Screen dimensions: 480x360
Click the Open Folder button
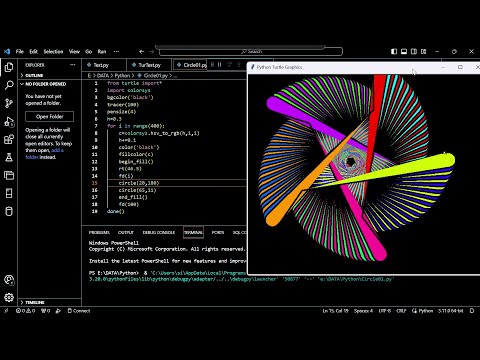(x=49, y=117)
